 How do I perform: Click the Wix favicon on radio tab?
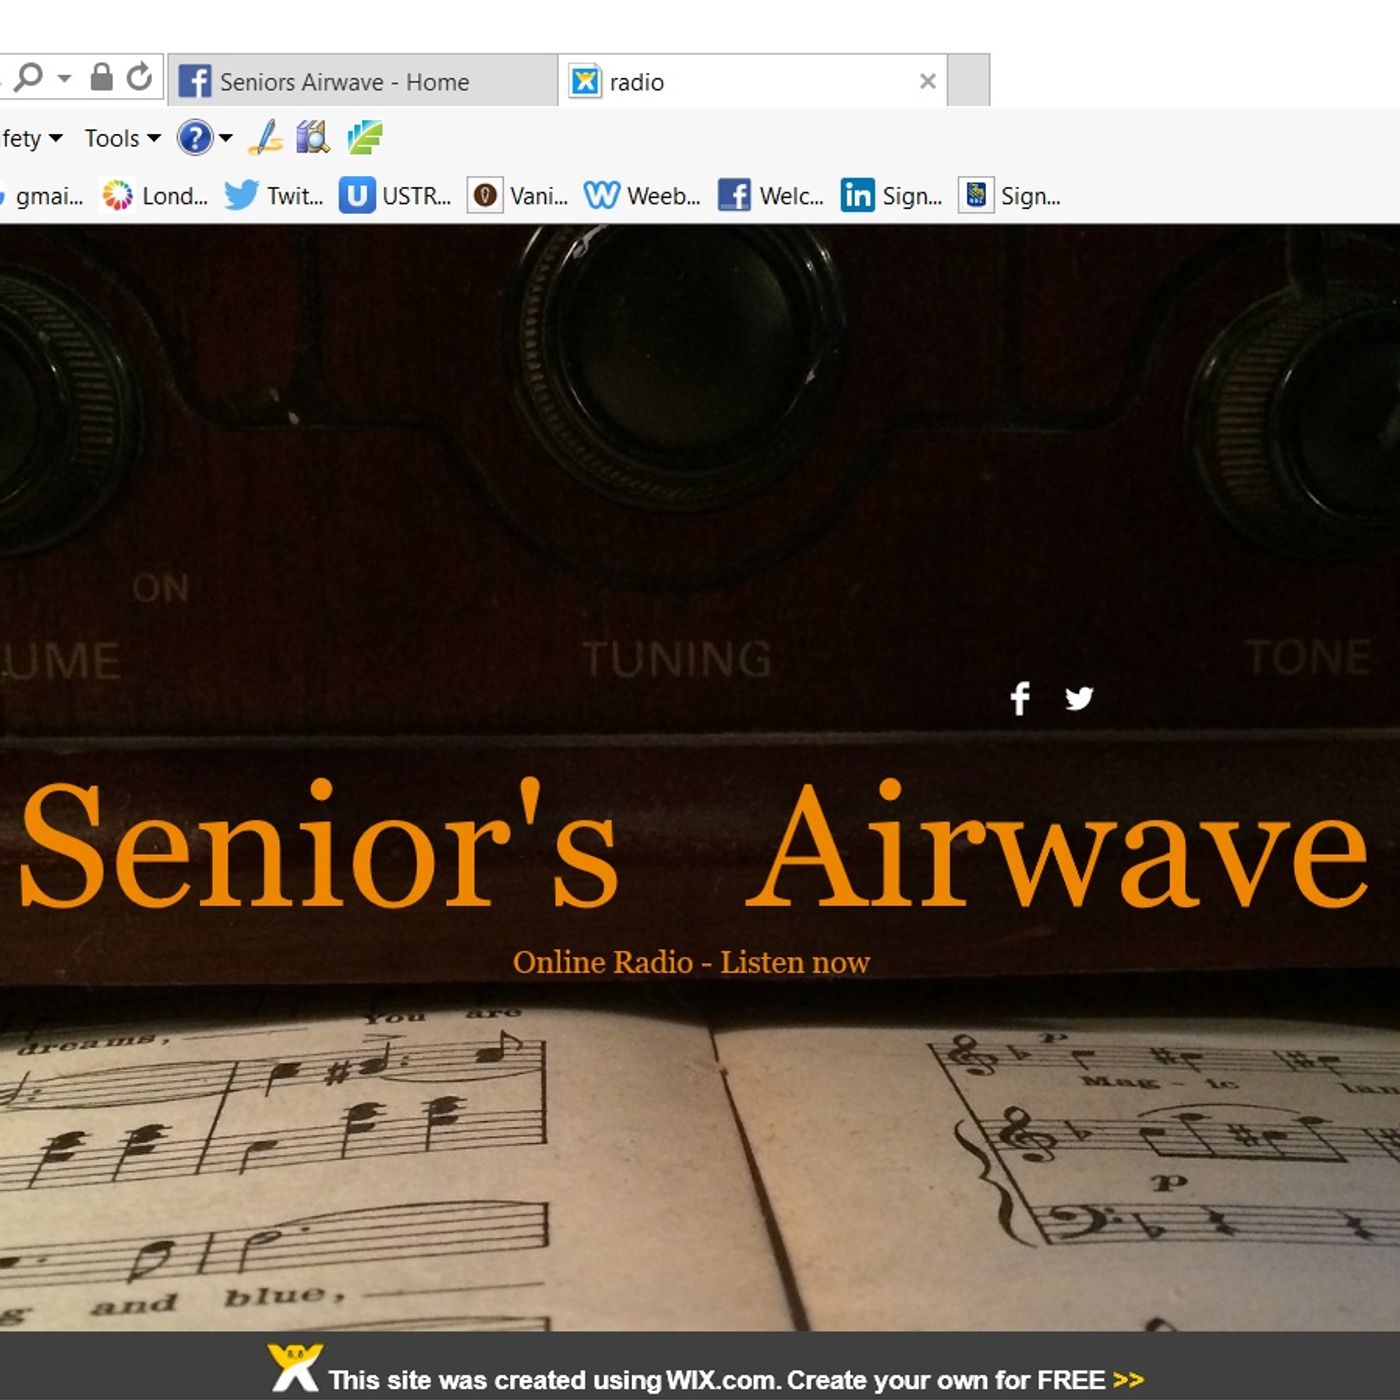tap(585, 81)
